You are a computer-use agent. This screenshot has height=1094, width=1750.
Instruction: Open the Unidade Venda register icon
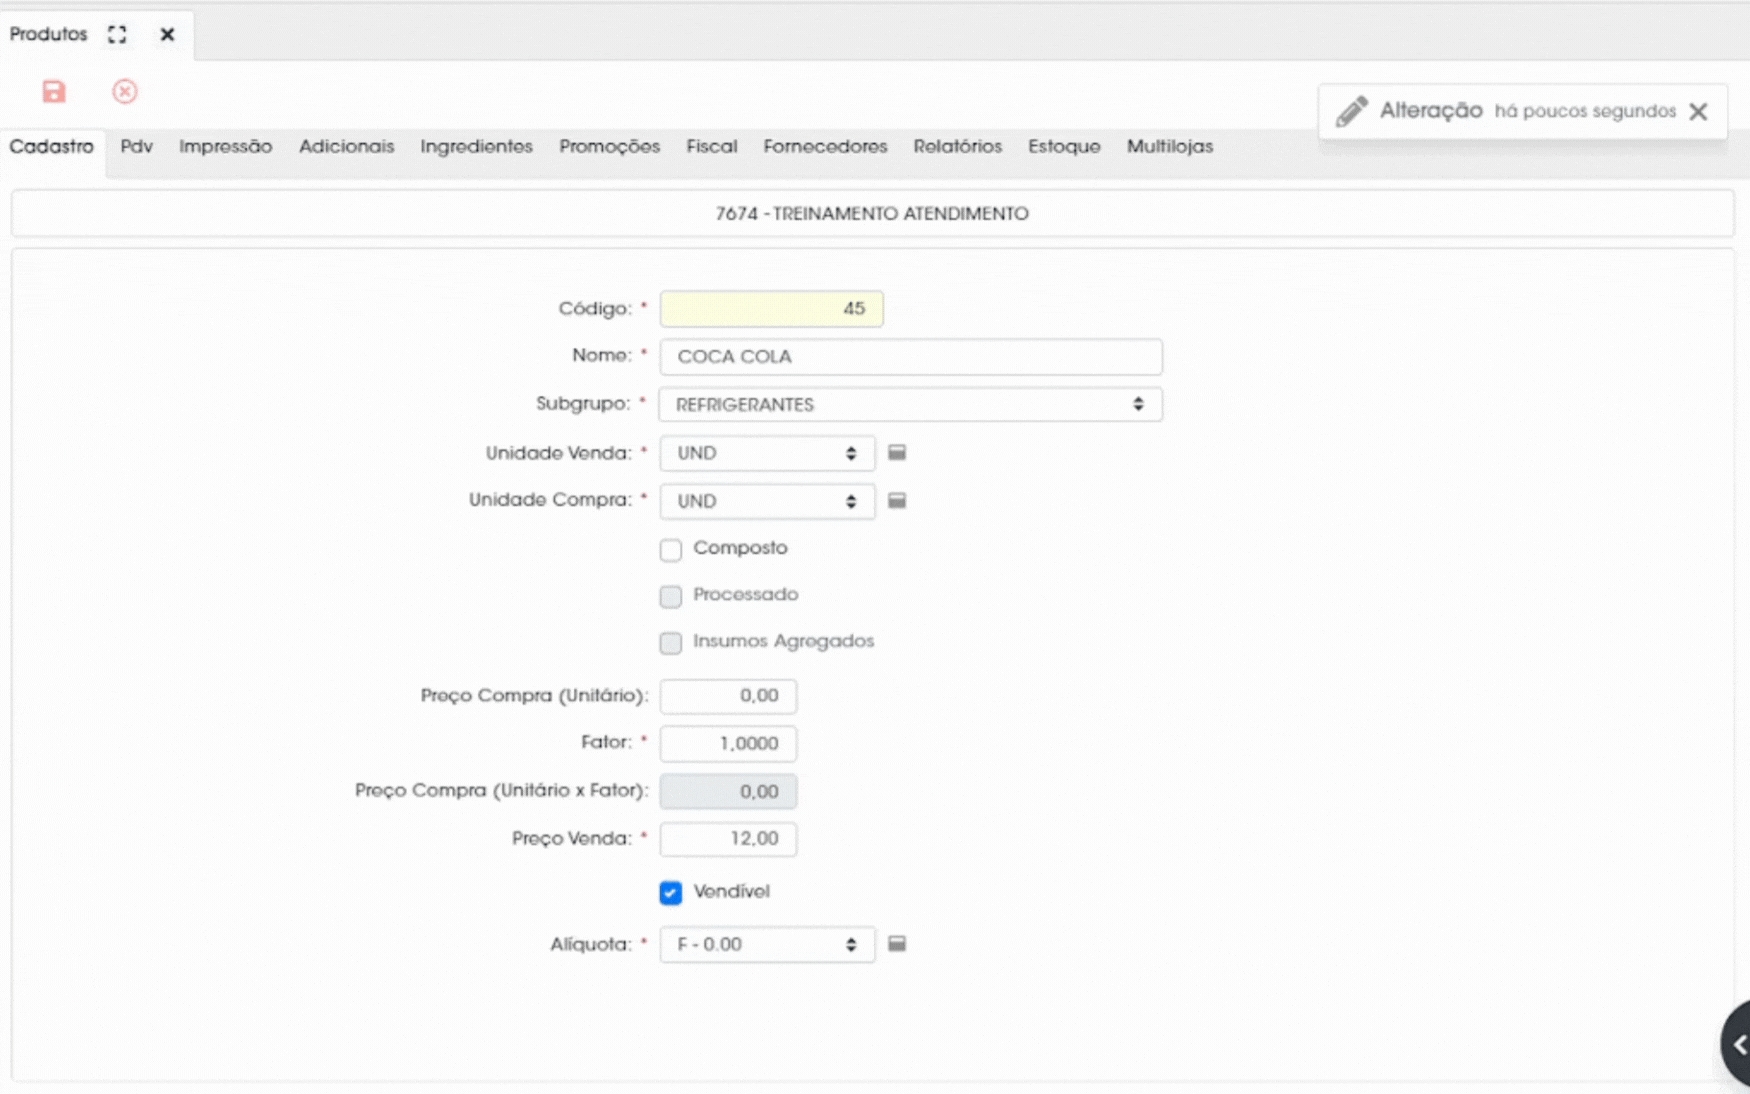pyautogui.click(x=897, y=453)
